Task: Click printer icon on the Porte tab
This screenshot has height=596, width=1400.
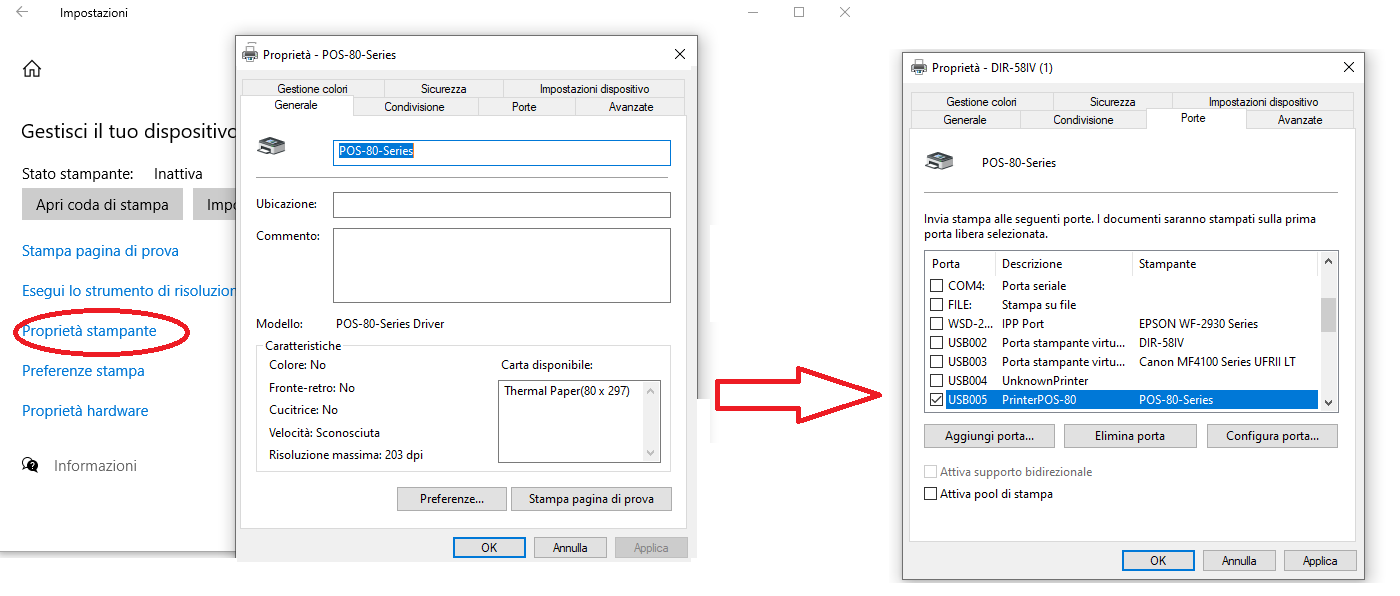Action: coord(939,159)
